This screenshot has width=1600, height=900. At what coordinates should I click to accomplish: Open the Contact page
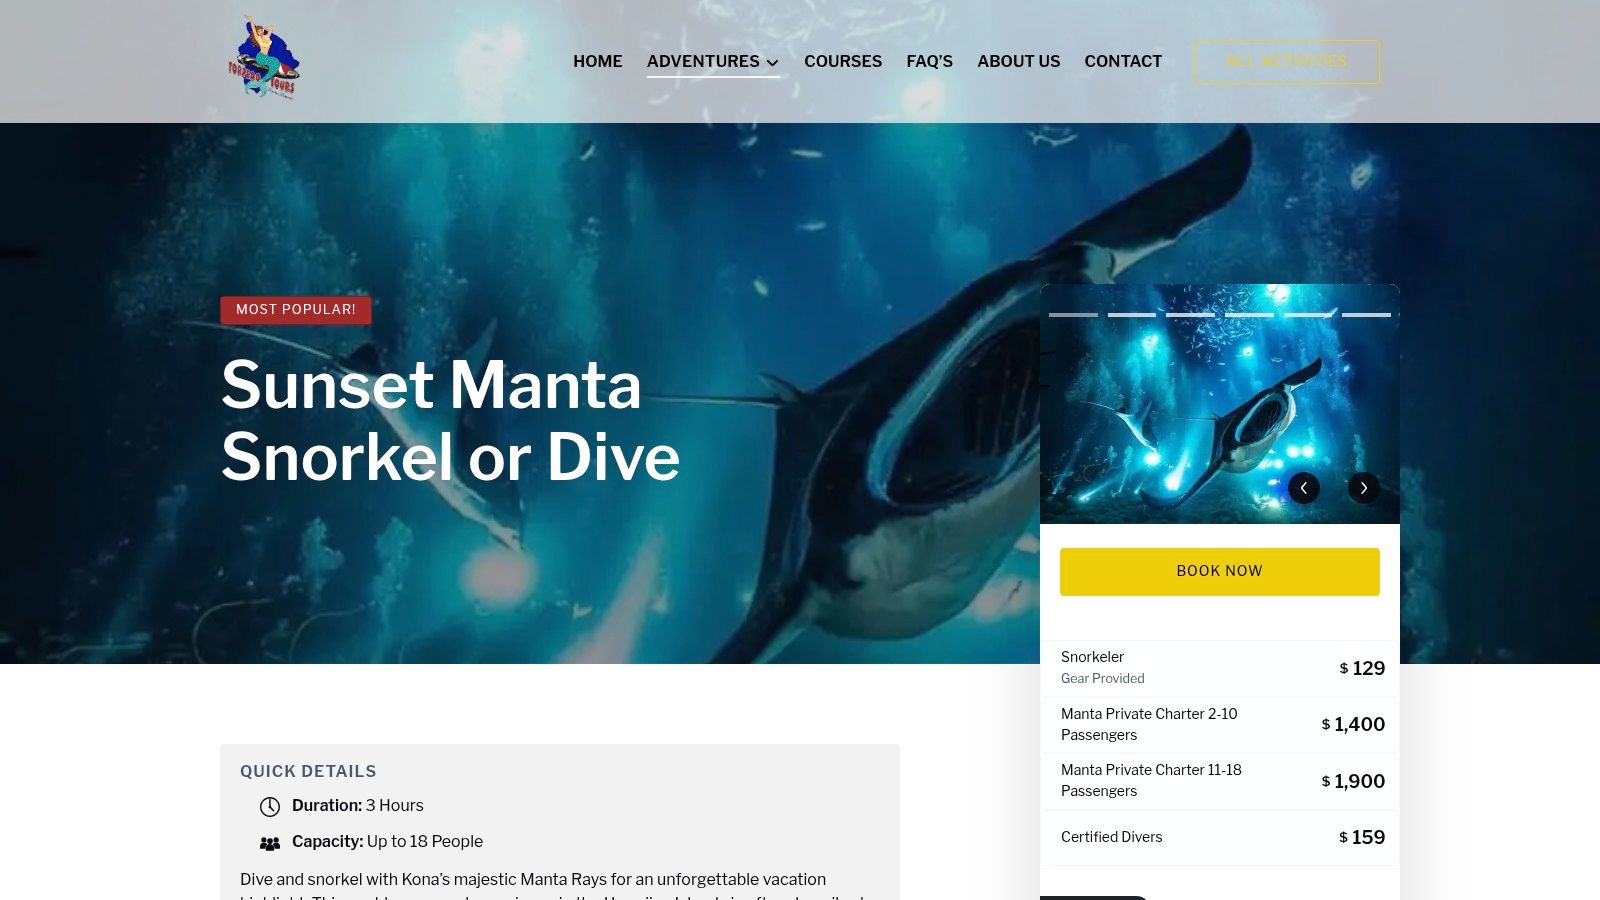[x=1123, y=61]
